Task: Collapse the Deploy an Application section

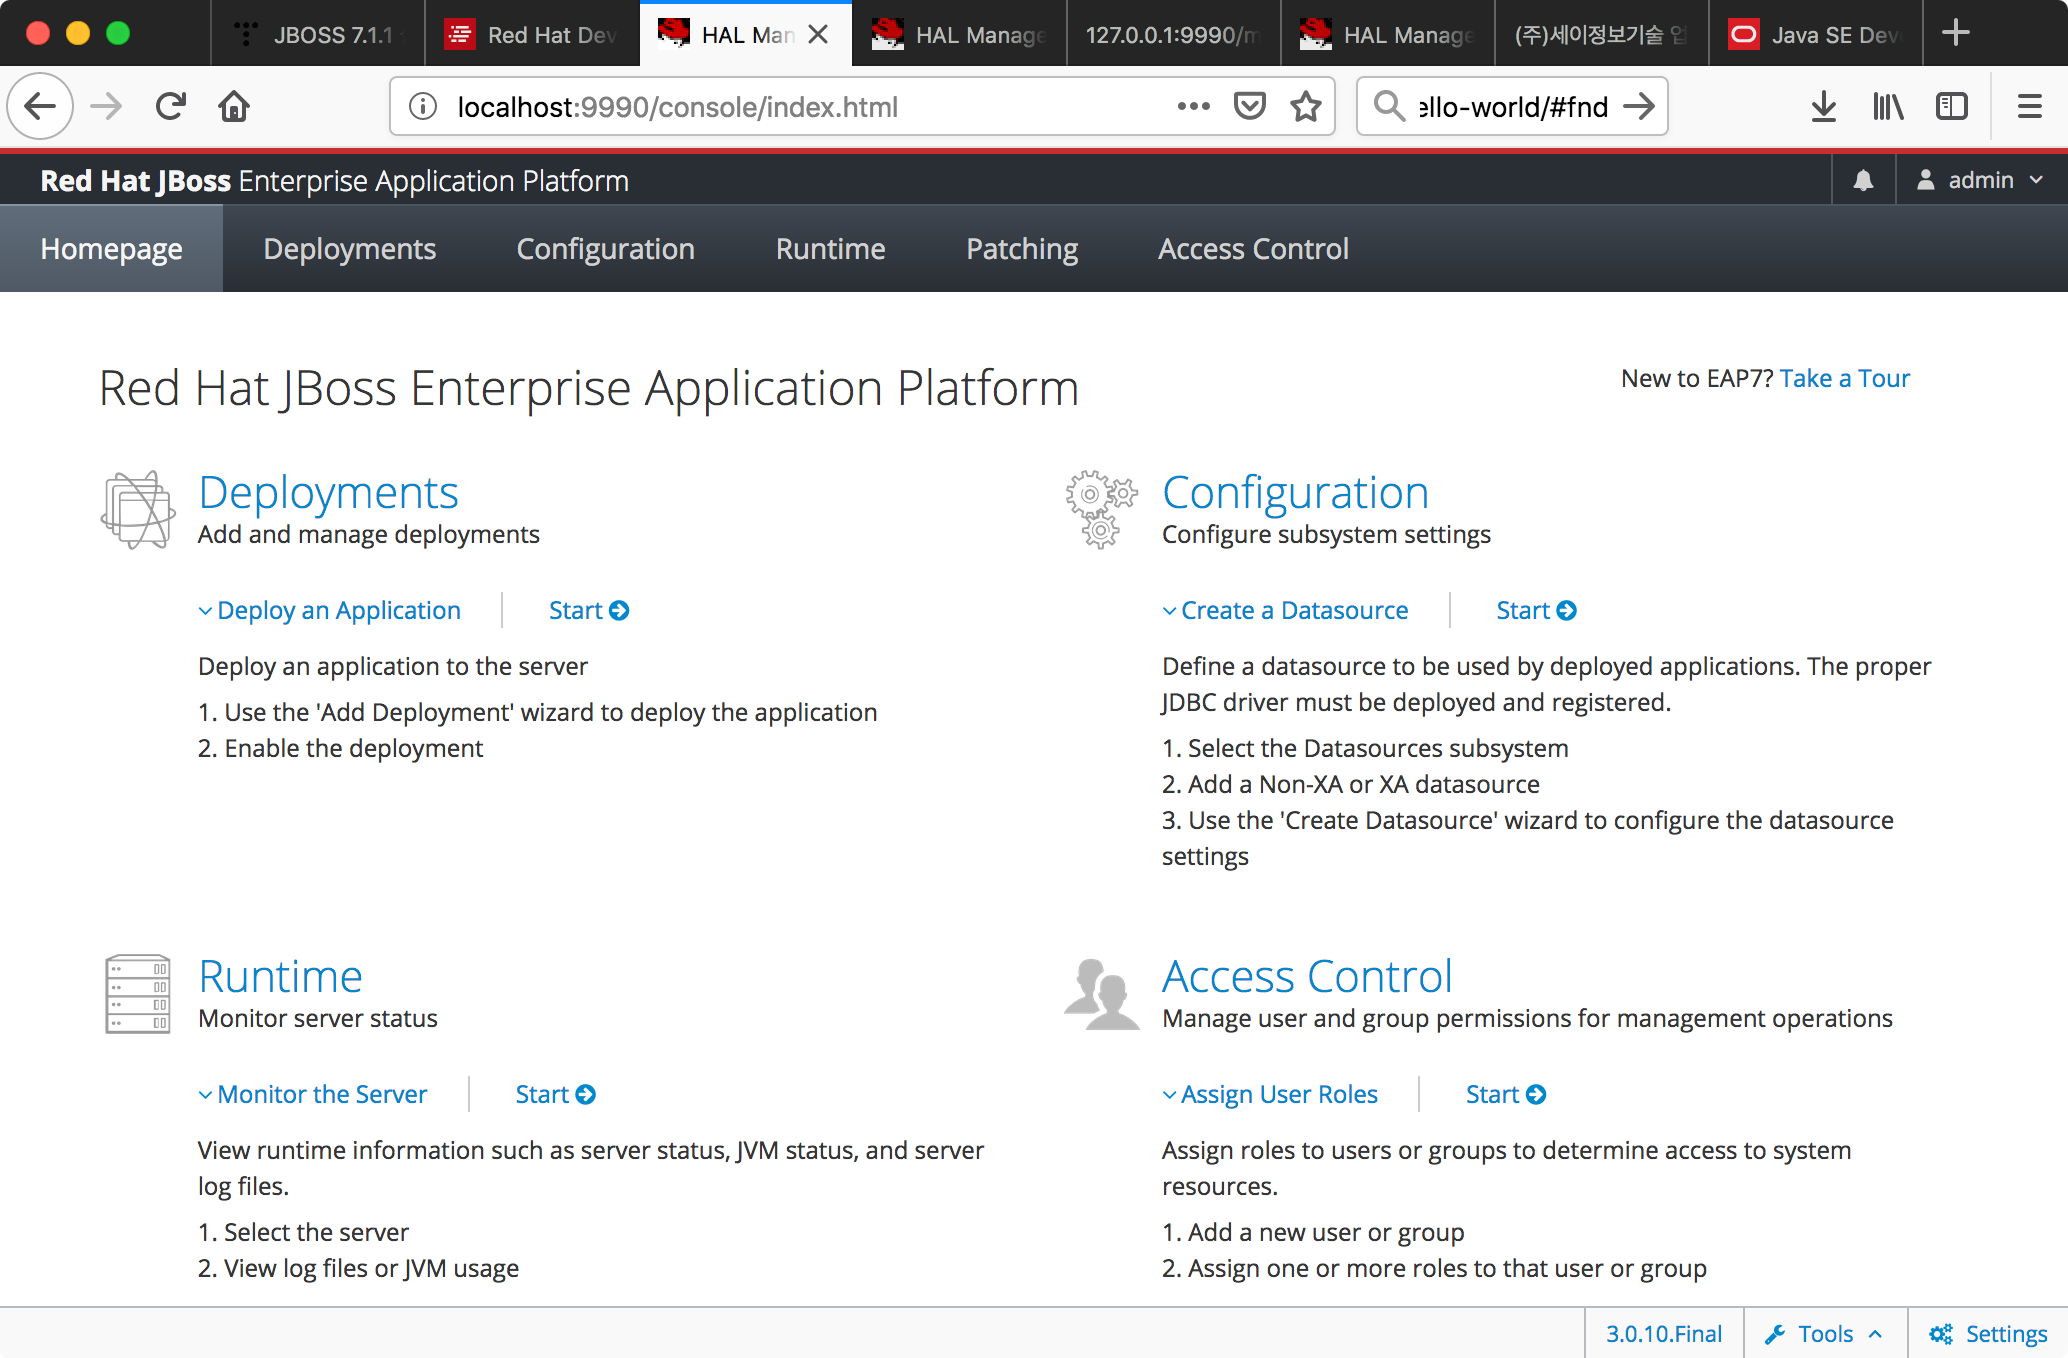Action: pyautogui.click(x=329, y=611)
